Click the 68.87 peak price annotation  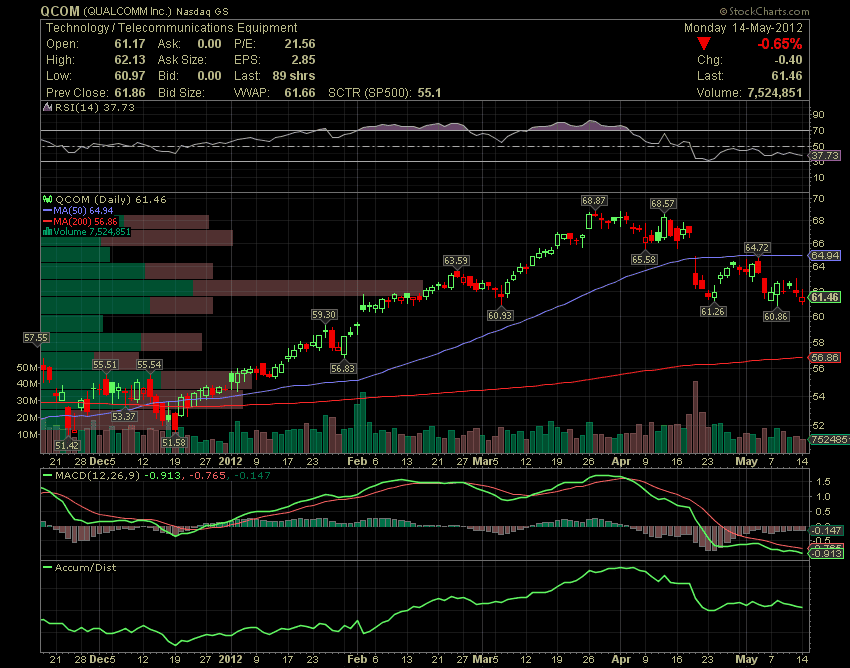click(x=594, y=201)
